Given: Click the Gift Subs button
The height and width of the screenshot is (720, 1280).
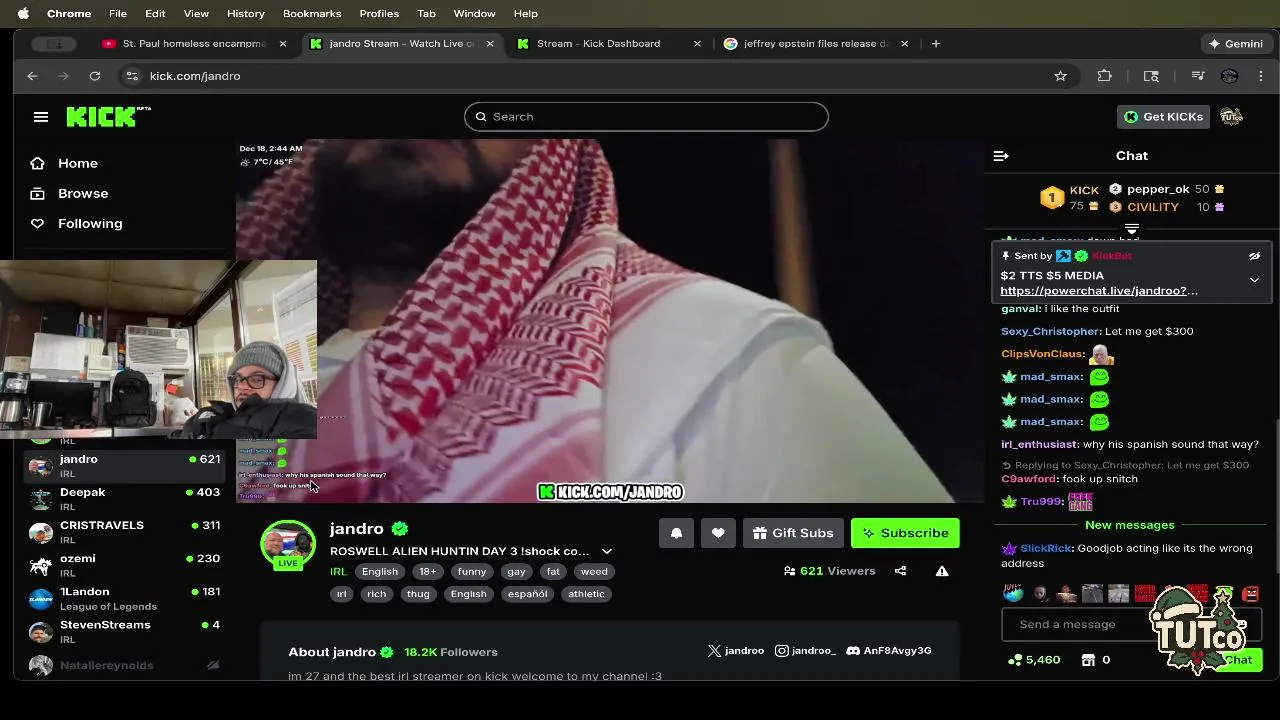Looking at the screenshot, I should click(x=793, y=533).
